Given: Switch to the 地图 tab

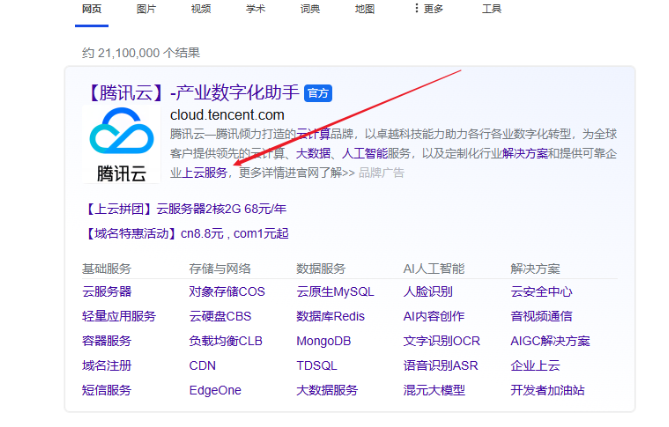Looking at the screenshot, I should pyautogui.click(x=365, y=9).
